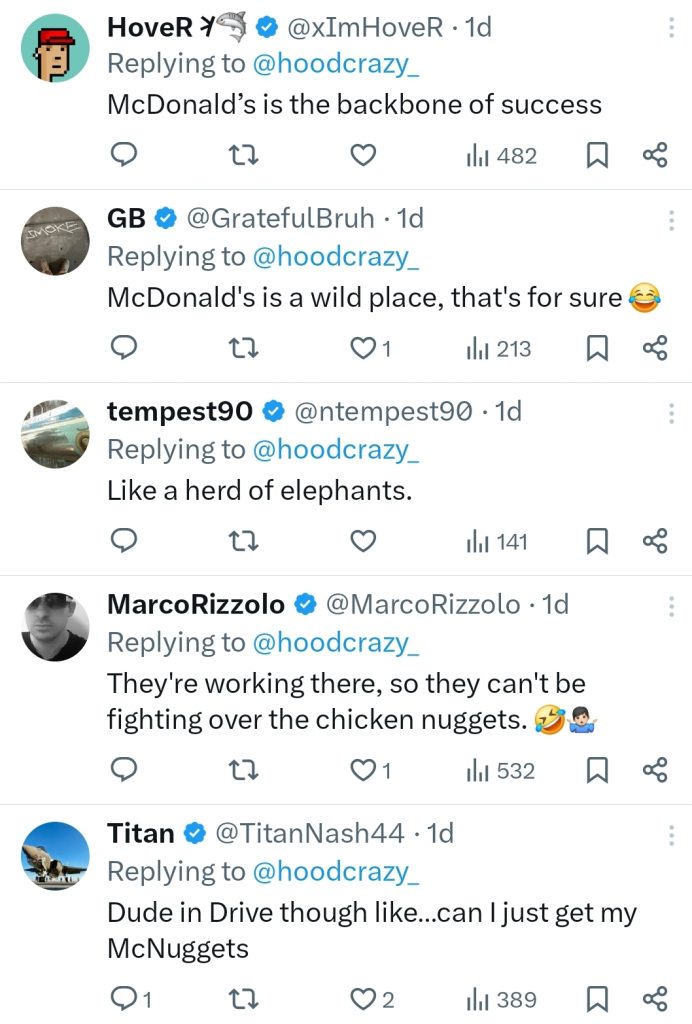
Task: Like Titan's McNuggets reply
Action: point(364,1000)
